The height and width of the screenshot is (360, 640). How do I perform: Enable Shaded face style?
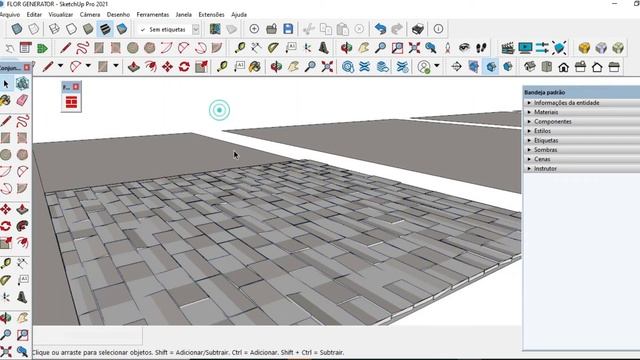point(88,29)
